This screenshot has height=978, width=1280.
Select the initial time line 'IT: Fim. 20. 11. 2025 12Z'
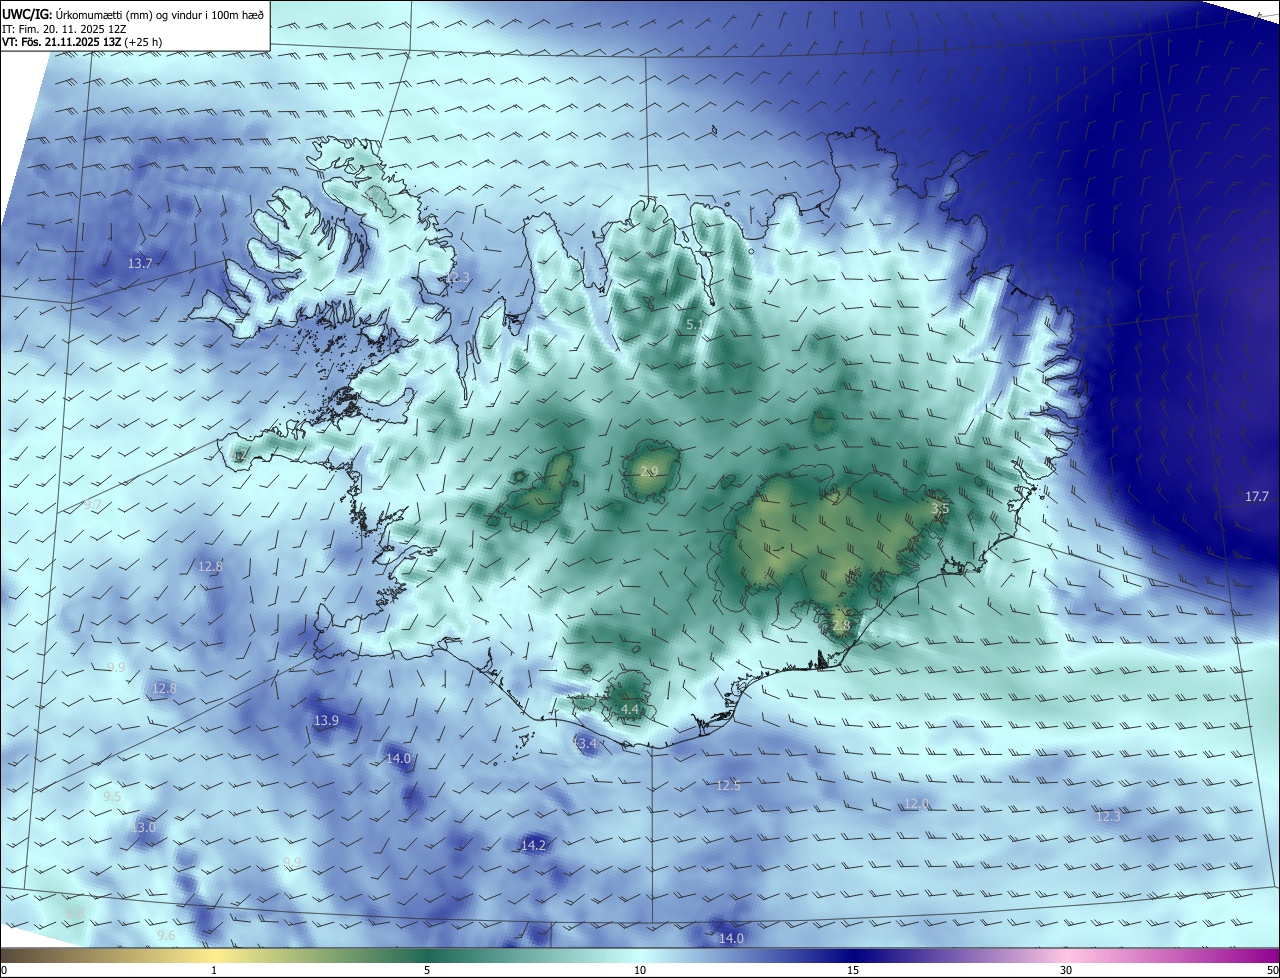point(64,29)
